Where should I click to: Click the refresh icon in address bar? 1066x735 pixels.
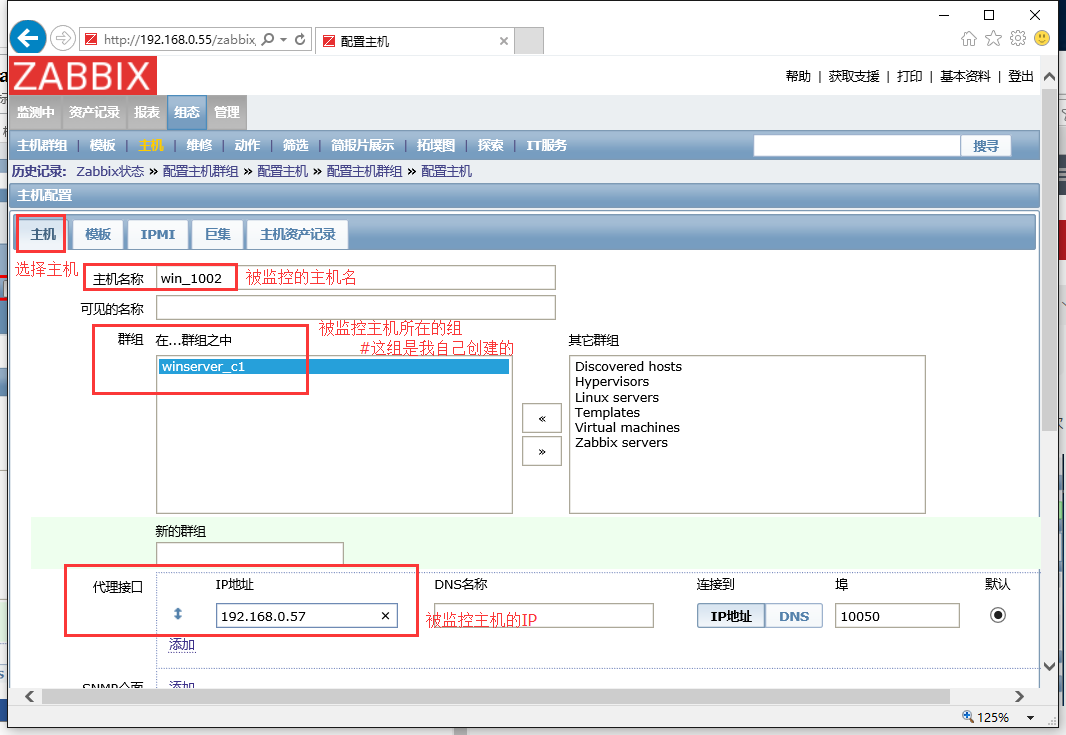300,39
